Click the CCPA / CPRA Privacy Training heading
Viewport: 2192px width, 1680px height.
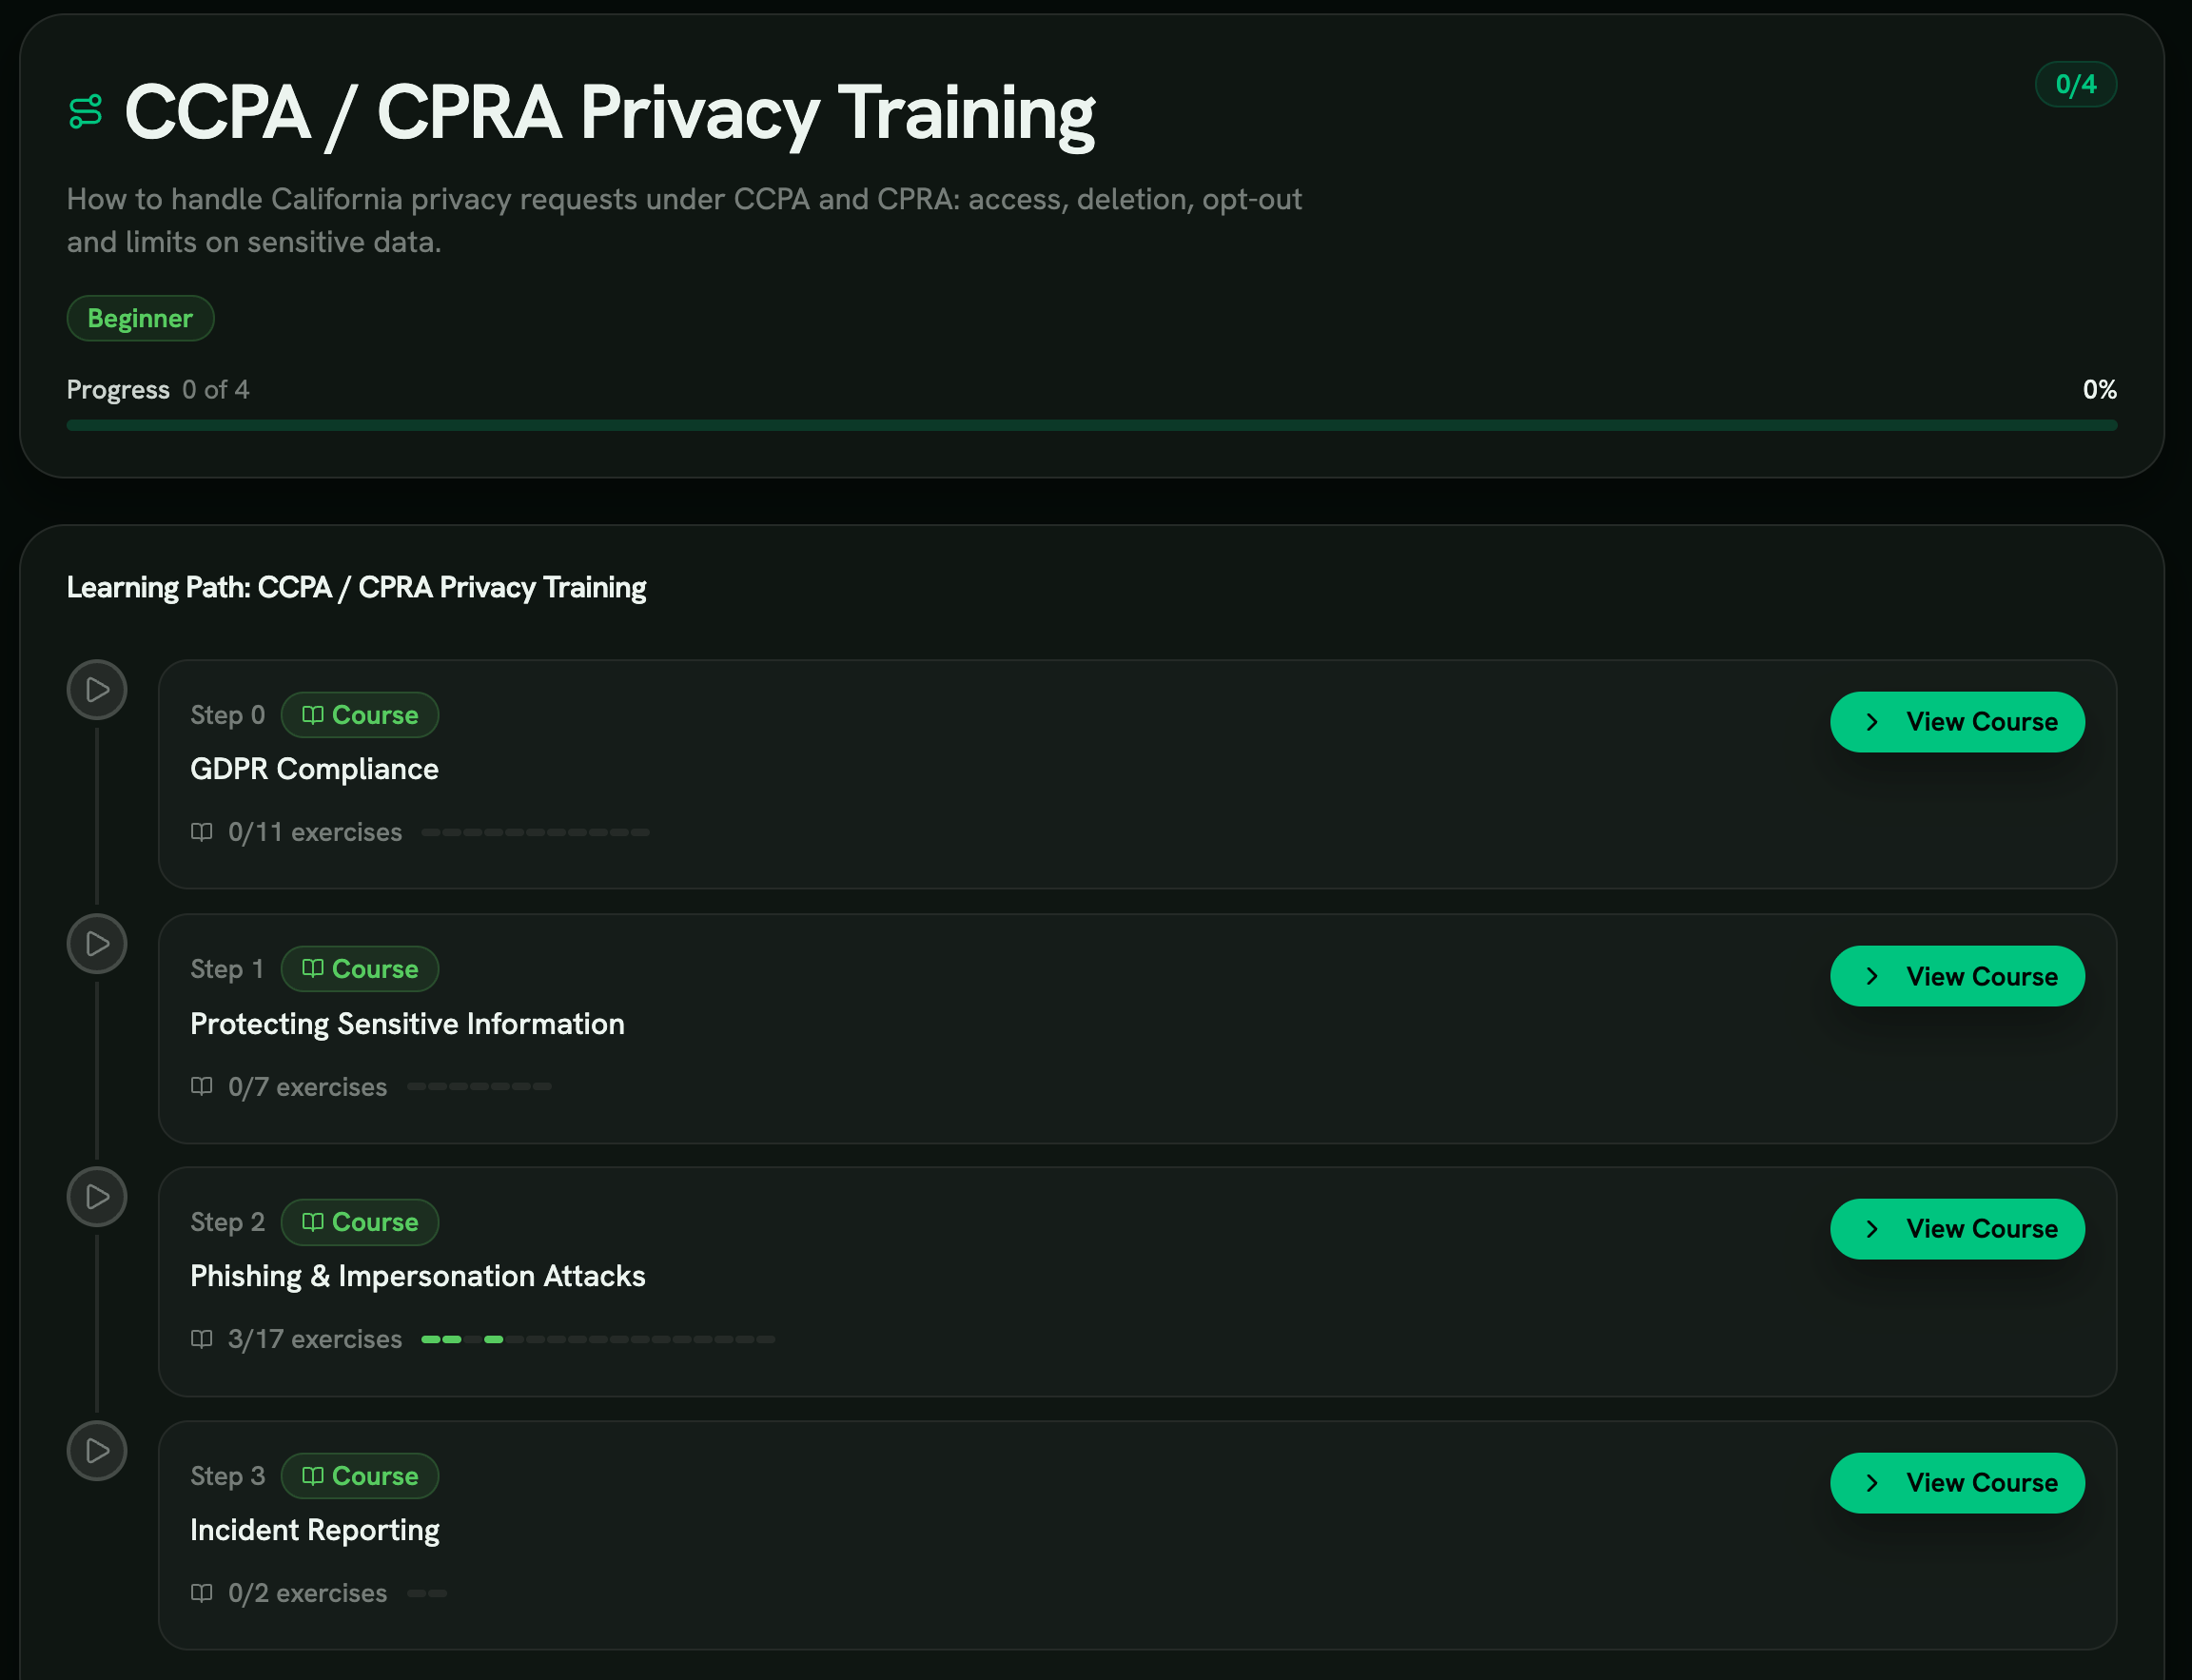pyautogui.click(x=610, y=113)
